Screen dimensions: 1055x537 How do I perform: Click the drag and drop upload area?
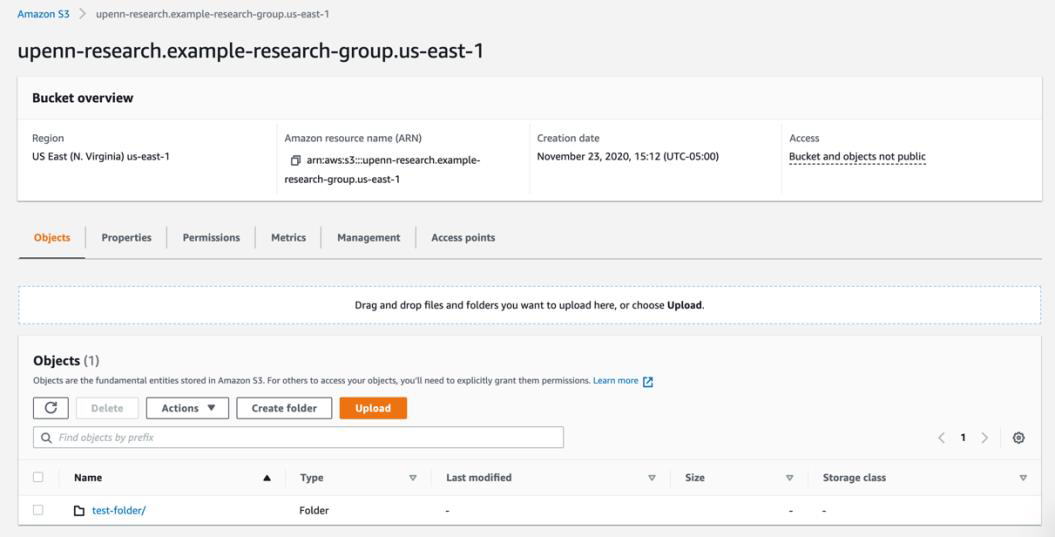530,305
